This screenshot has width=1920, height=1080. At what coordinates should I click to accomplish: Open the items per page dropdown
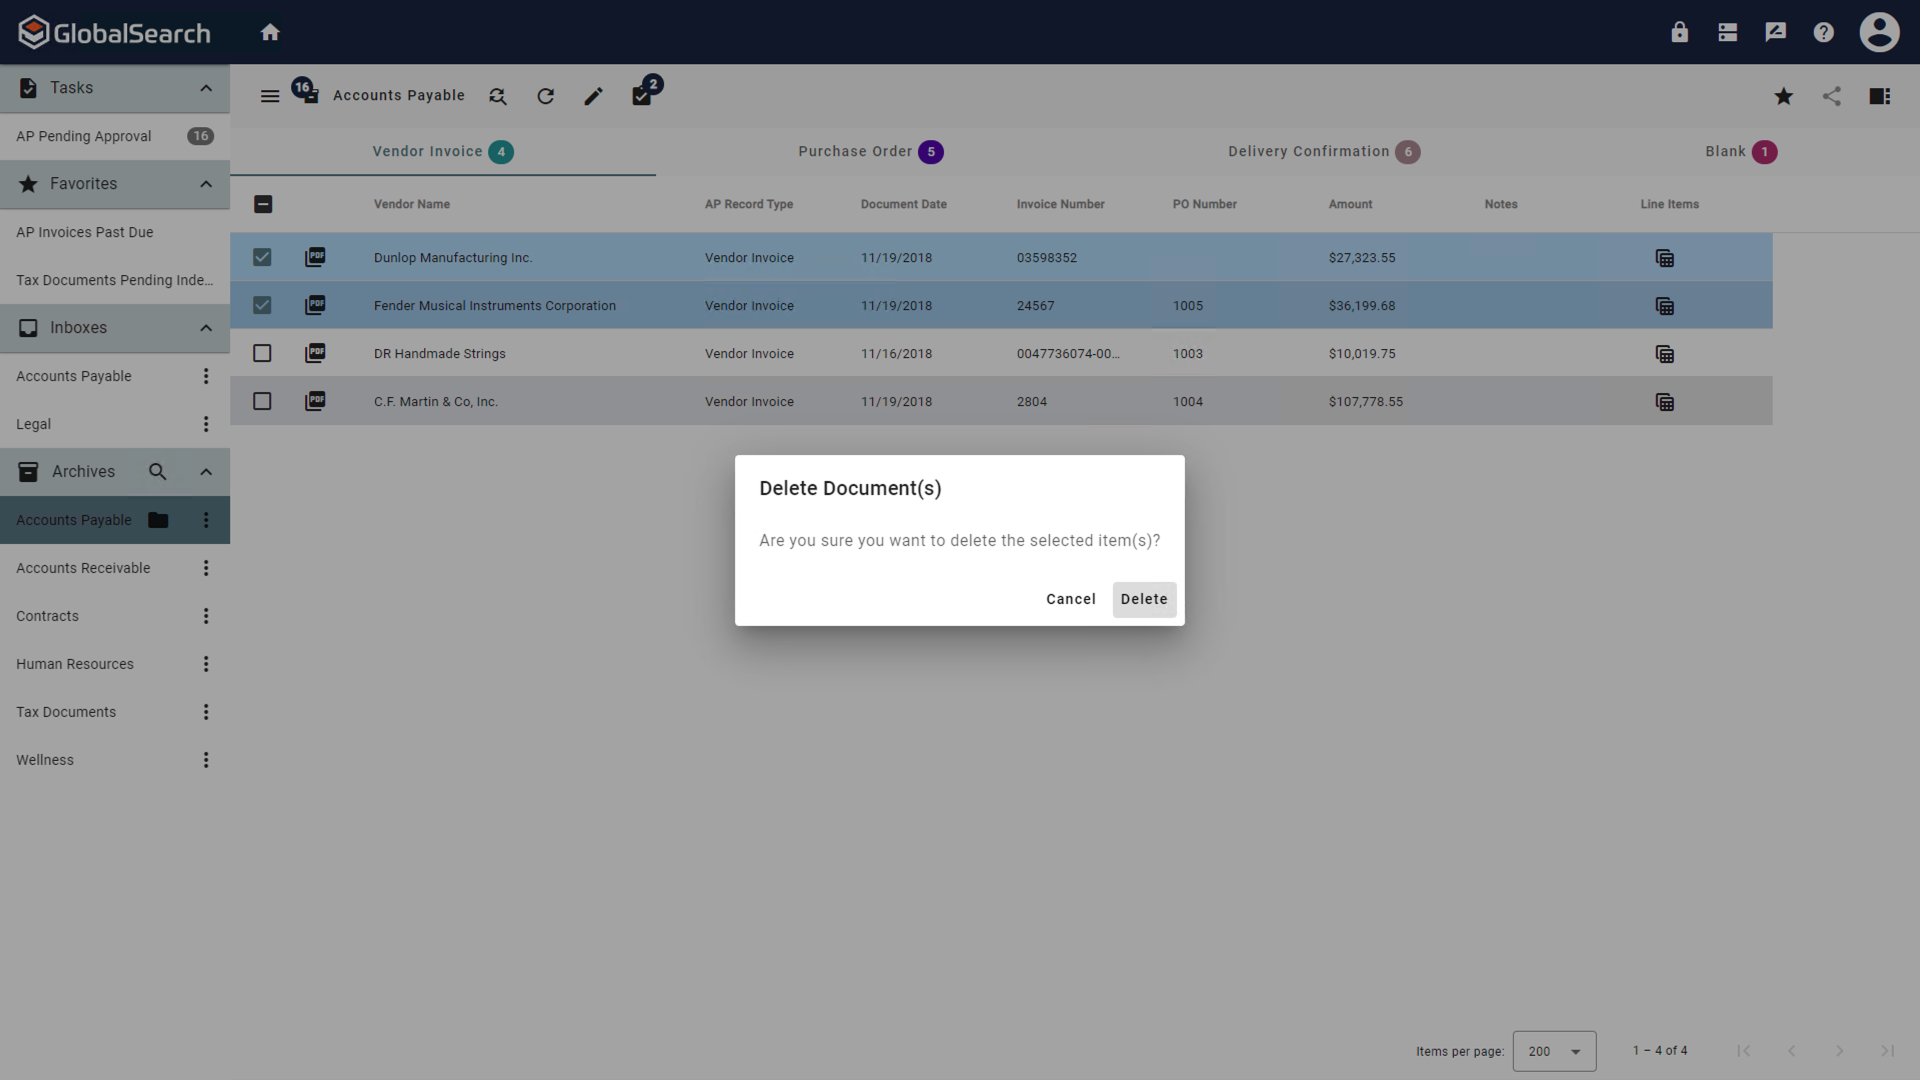coord(1554,1051)
